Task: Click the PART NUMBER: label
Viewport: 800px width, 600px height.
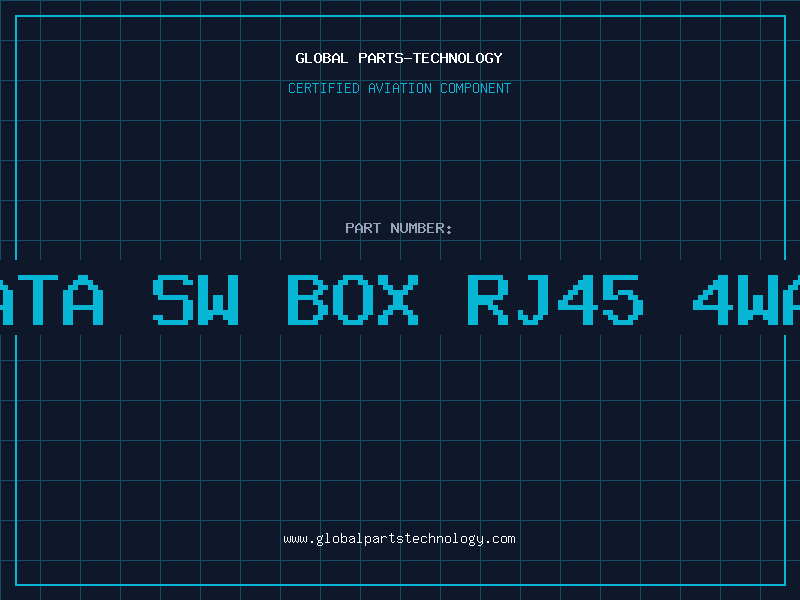Action: point(399,228)
